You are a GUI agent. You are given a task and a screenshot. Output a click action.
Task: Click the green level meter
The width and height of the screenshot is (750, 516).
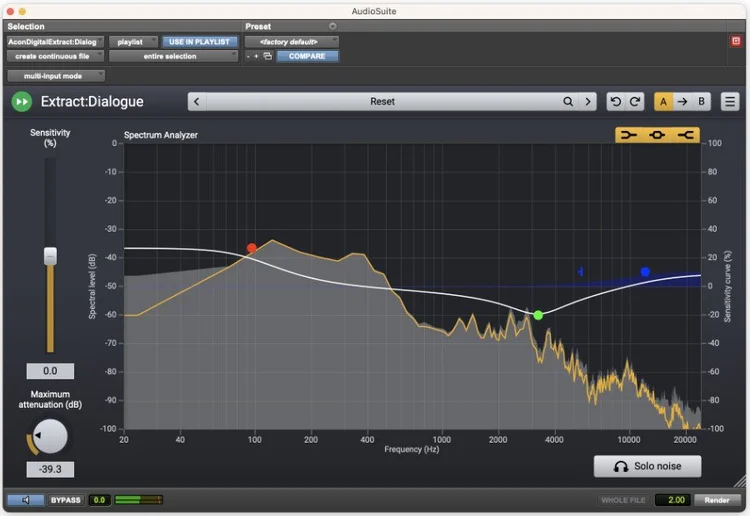click(139, 500)
